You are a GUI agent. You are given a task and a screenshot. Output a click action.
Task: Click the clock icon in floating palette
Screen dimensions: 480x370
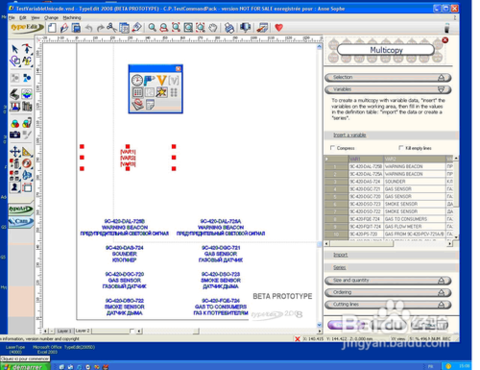coord(137,80)
